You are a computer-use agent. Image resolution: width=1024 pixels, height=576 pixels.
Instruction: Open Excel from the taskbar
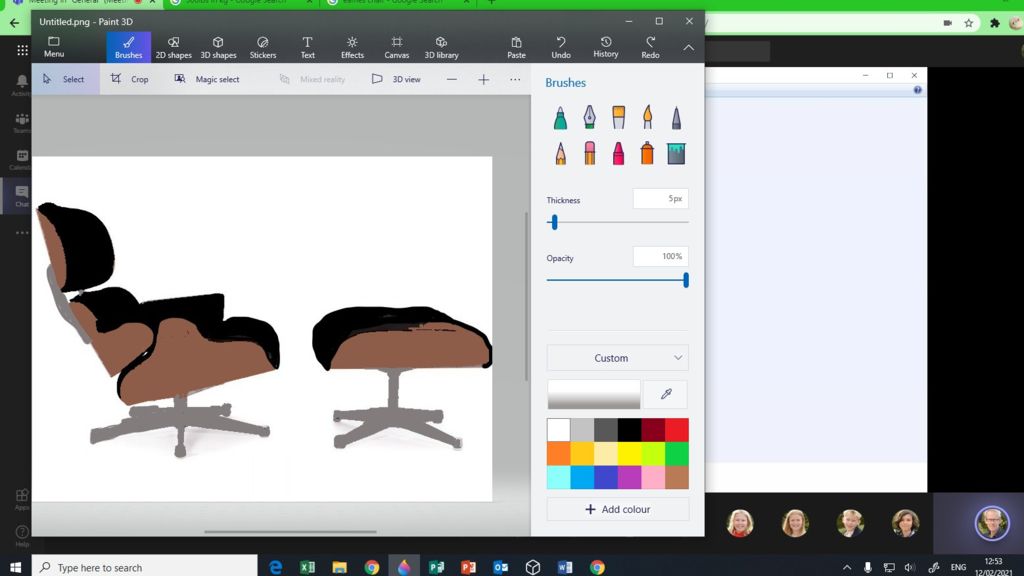(x=308, y=567)
